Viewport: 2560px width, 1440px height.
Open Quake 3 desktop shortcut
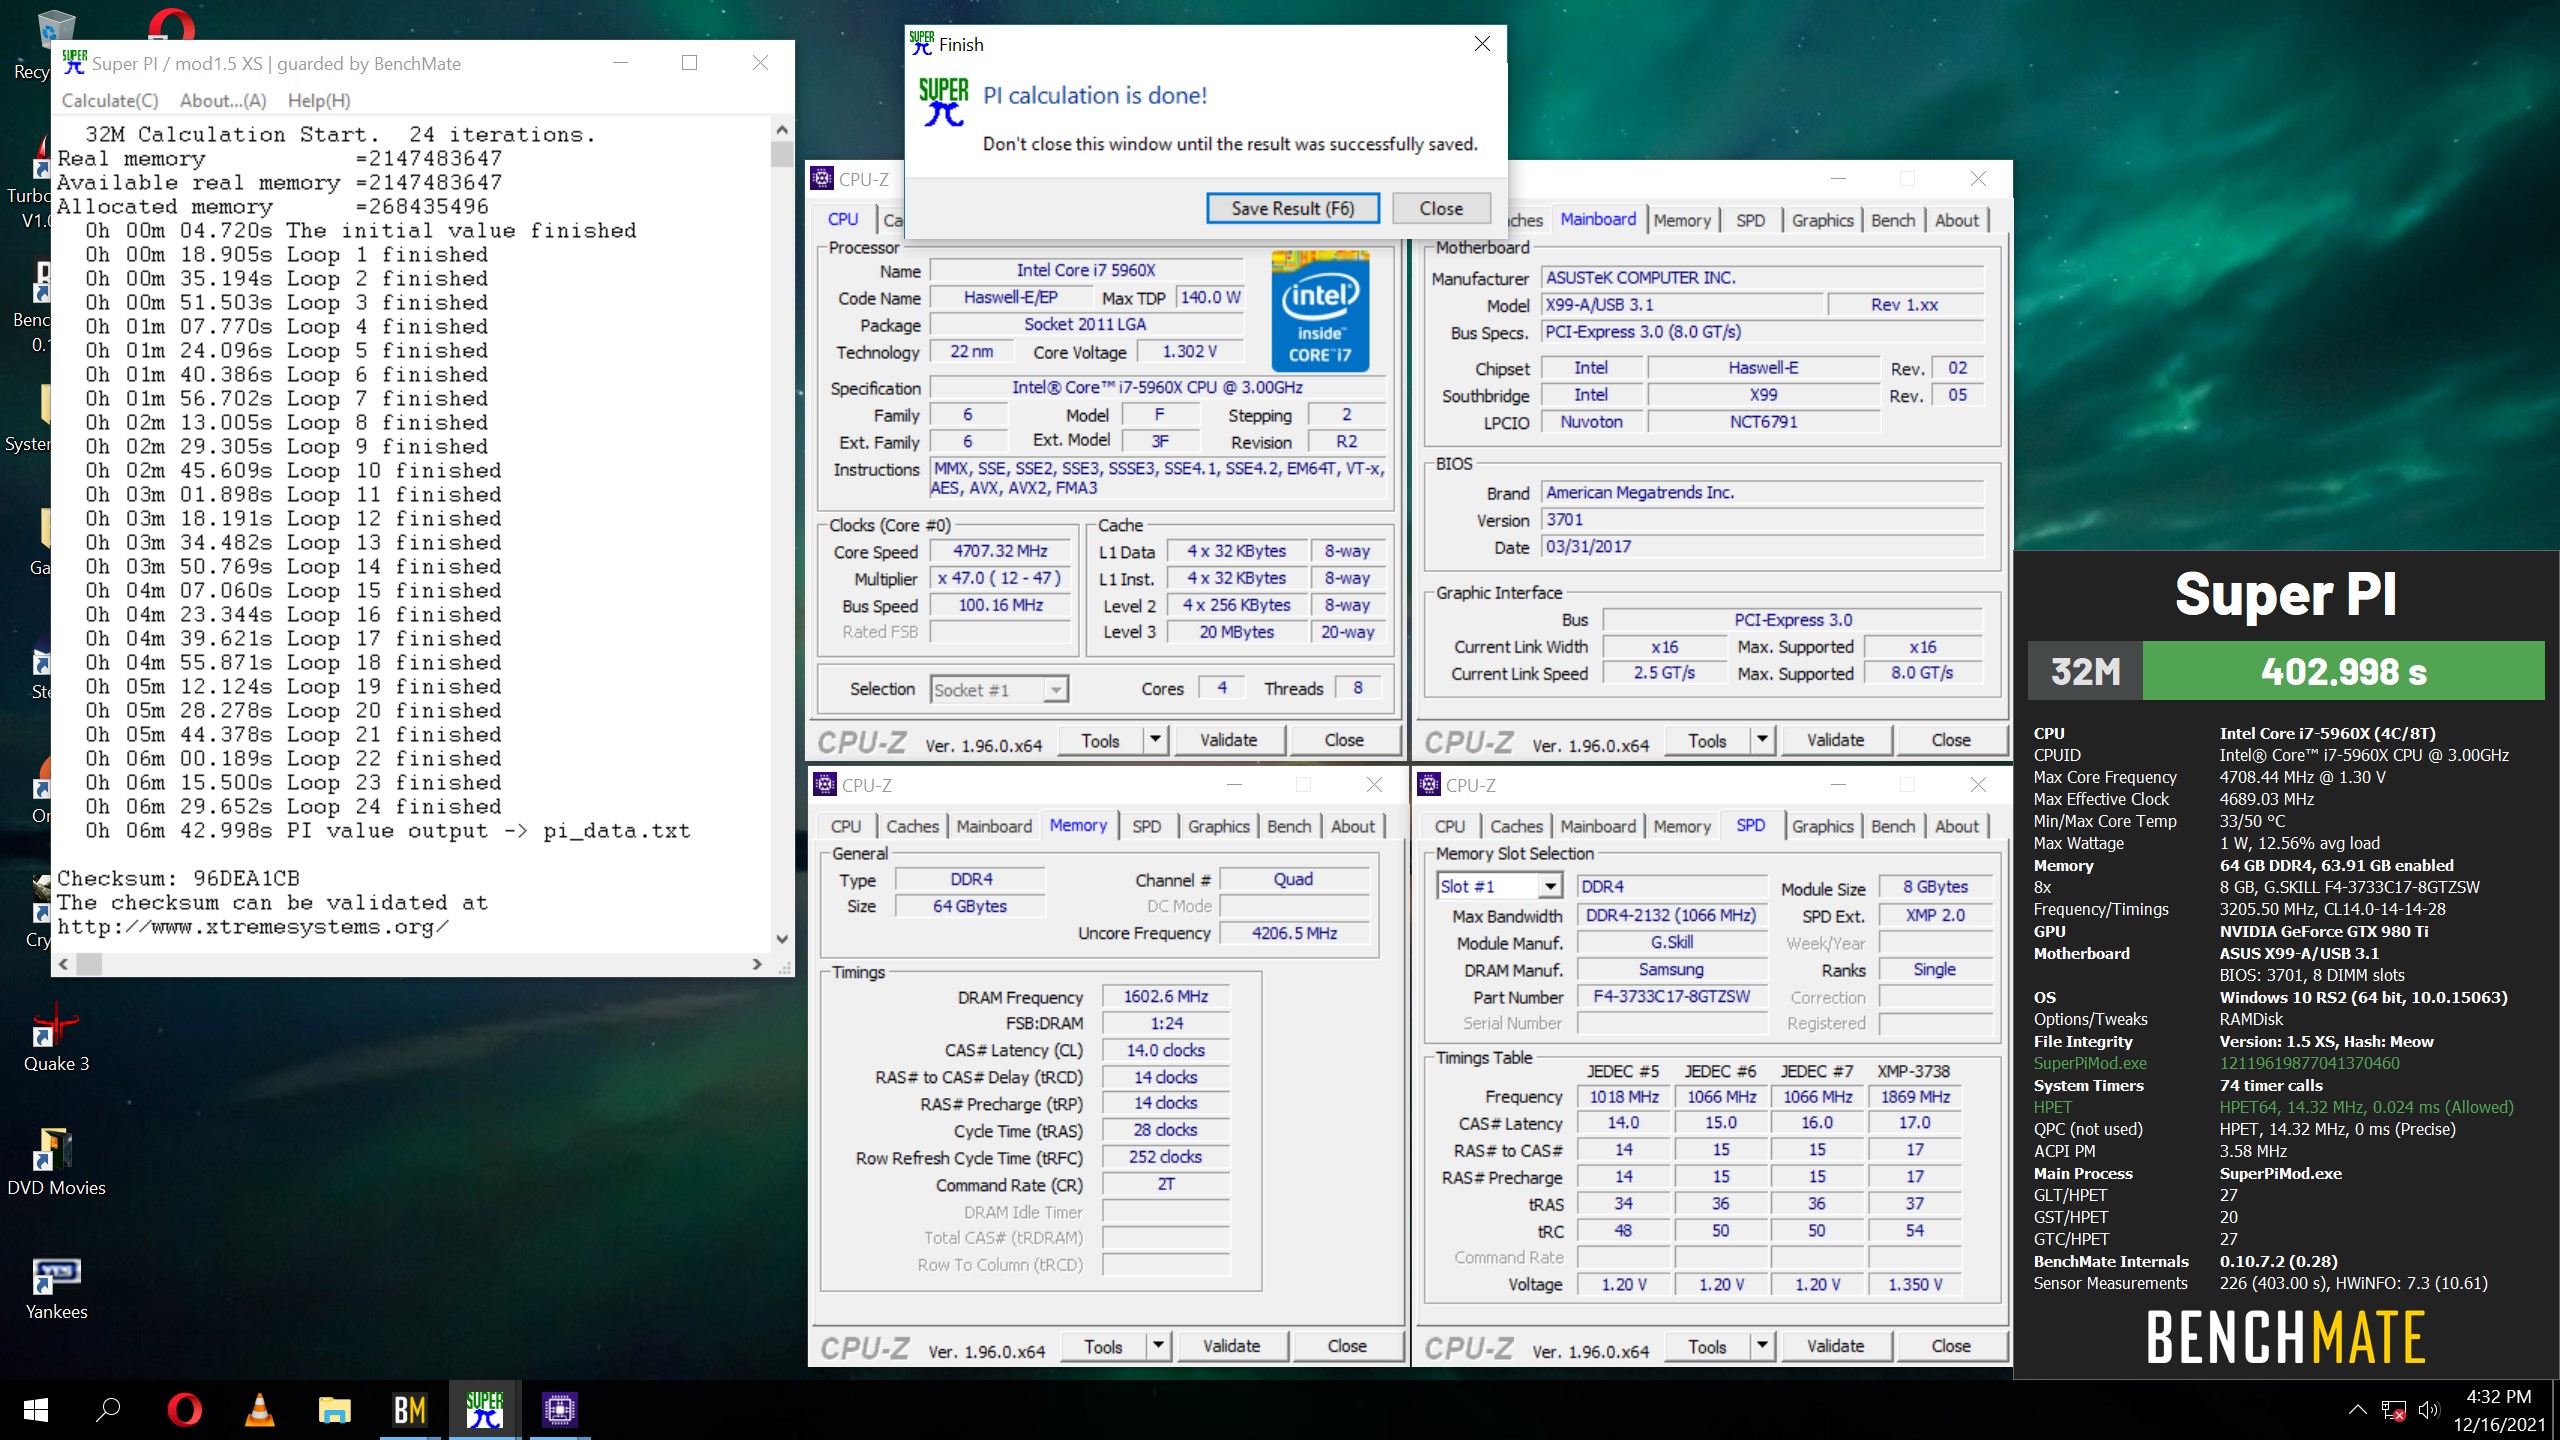(x=56, y=1036)
